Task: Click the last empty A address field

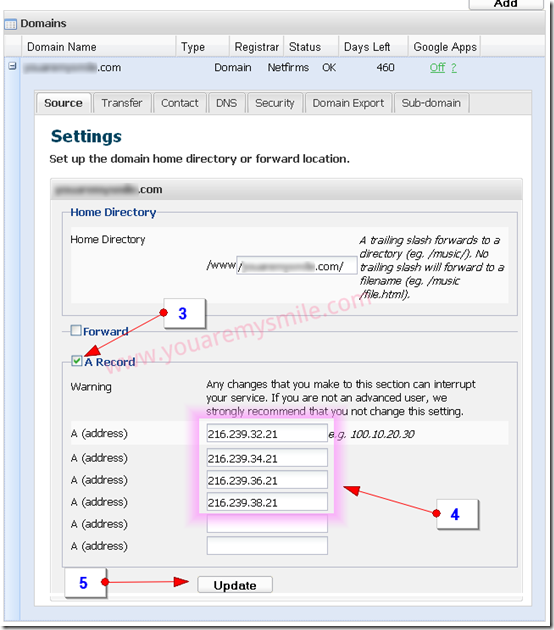Action: coord(267,546)
